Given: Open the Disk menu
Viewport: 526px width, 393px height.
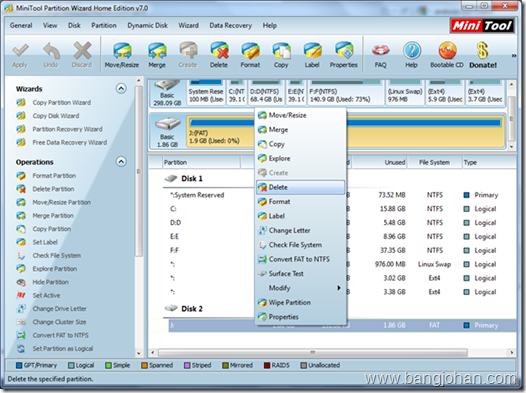Looking at the screenshot, I should pyautogui.click(x=74, y=25).
